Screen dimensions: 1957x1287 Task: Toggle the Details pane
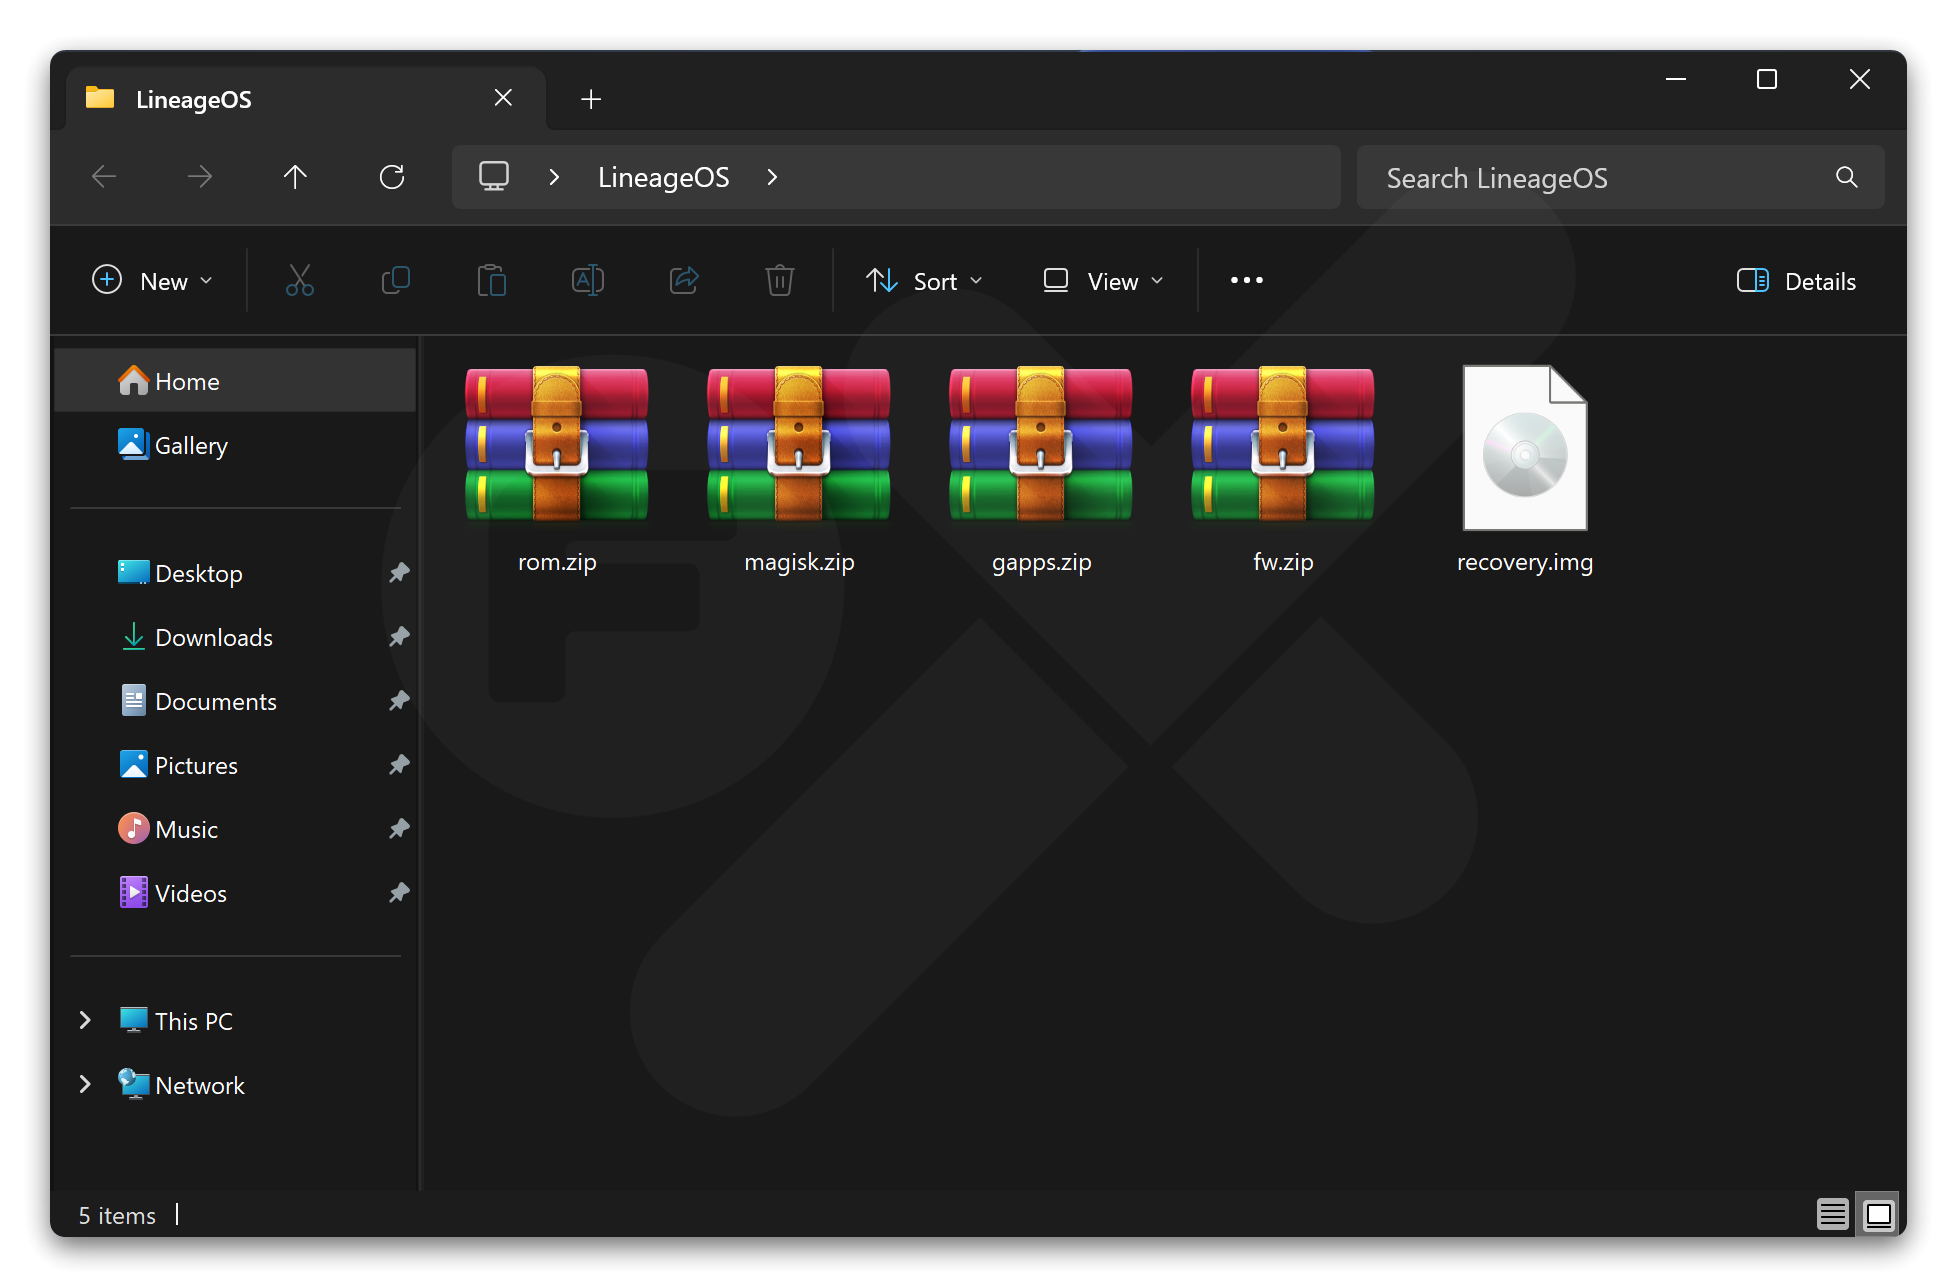pyautogui.click(x=1796, y=281)
